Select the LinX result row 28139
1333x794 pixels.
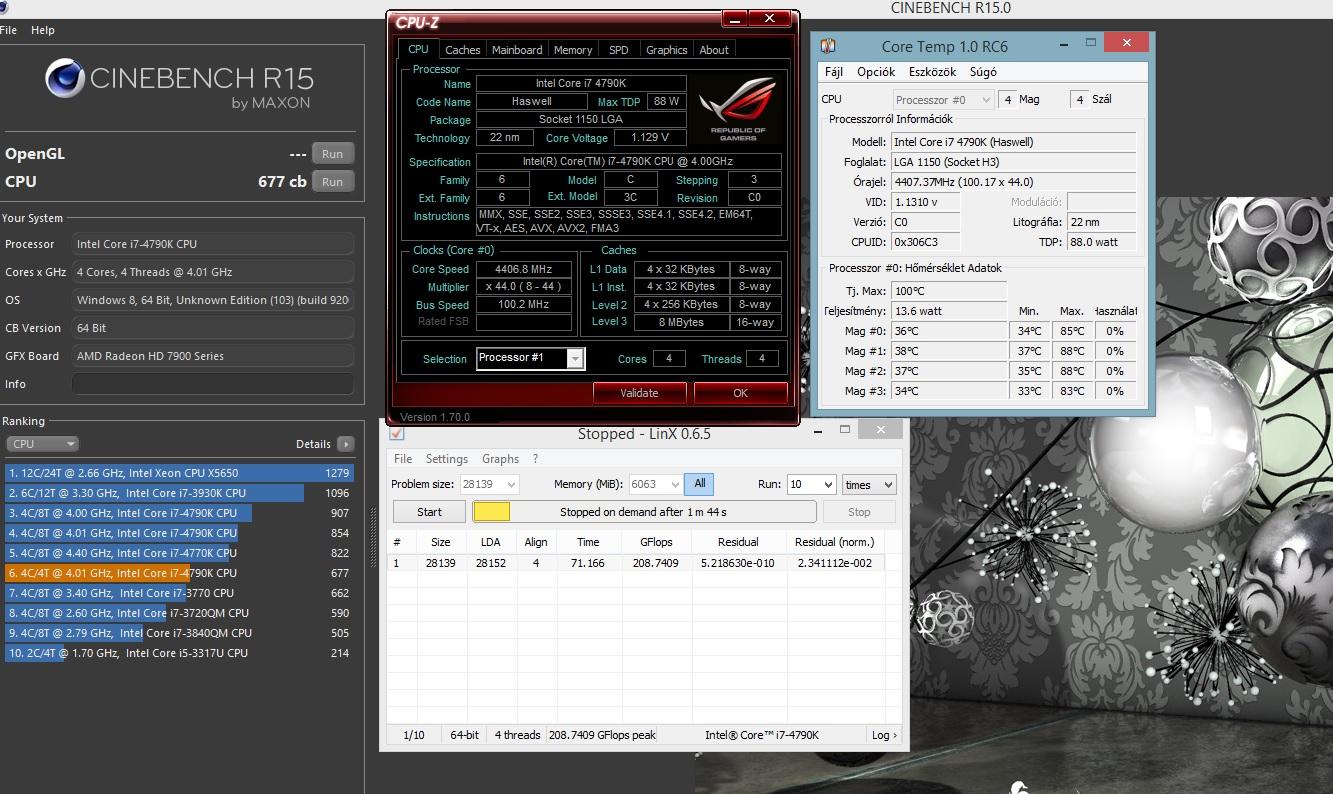pos(636,563)
